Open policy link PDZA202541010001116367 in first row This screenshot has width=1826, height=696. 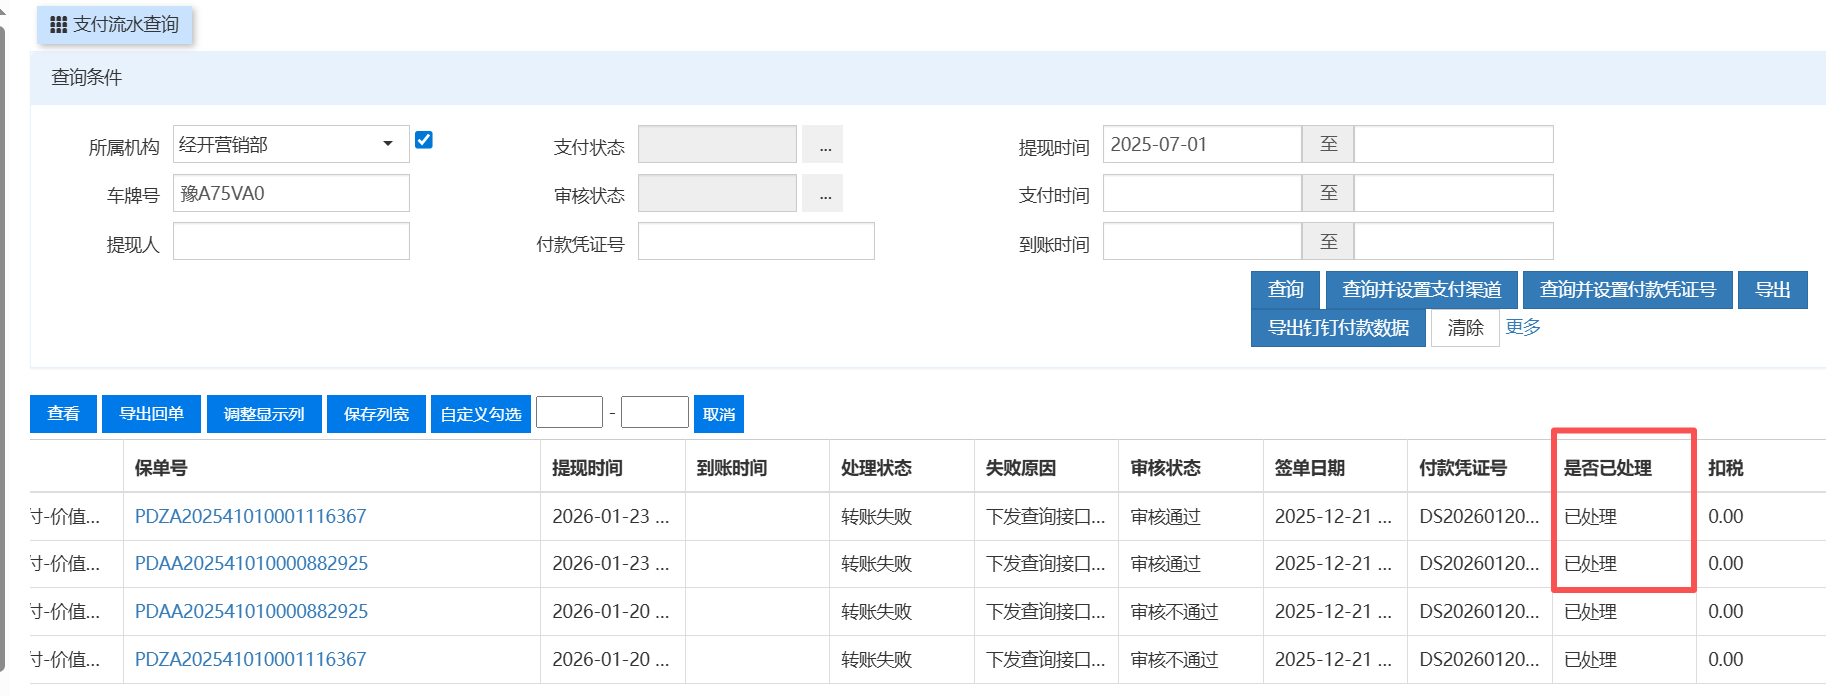click(251, 517)
